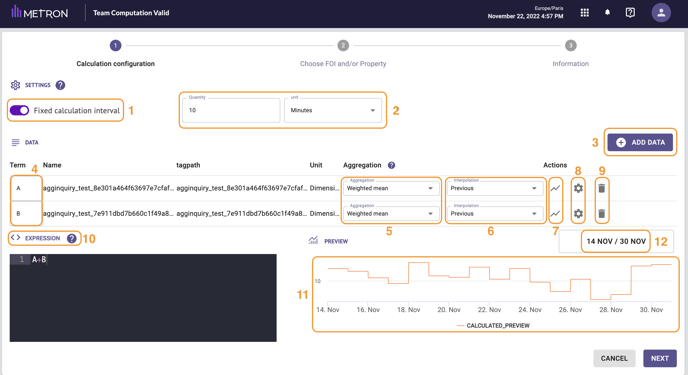Click the Name column header
Screen dimensions: 688x375
[x=52, y=165]
